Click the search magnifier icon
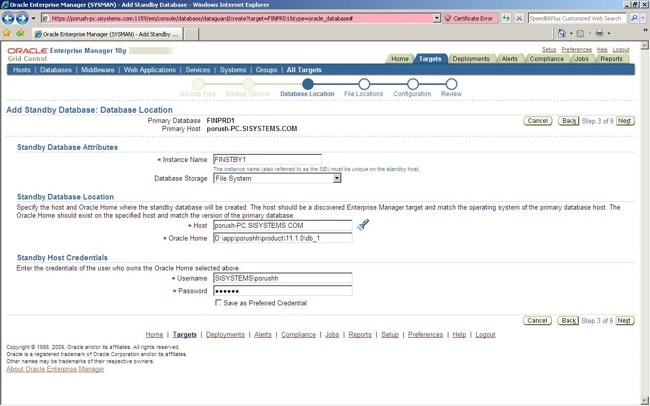The image size is (650, 406). (x=633, y=18)
